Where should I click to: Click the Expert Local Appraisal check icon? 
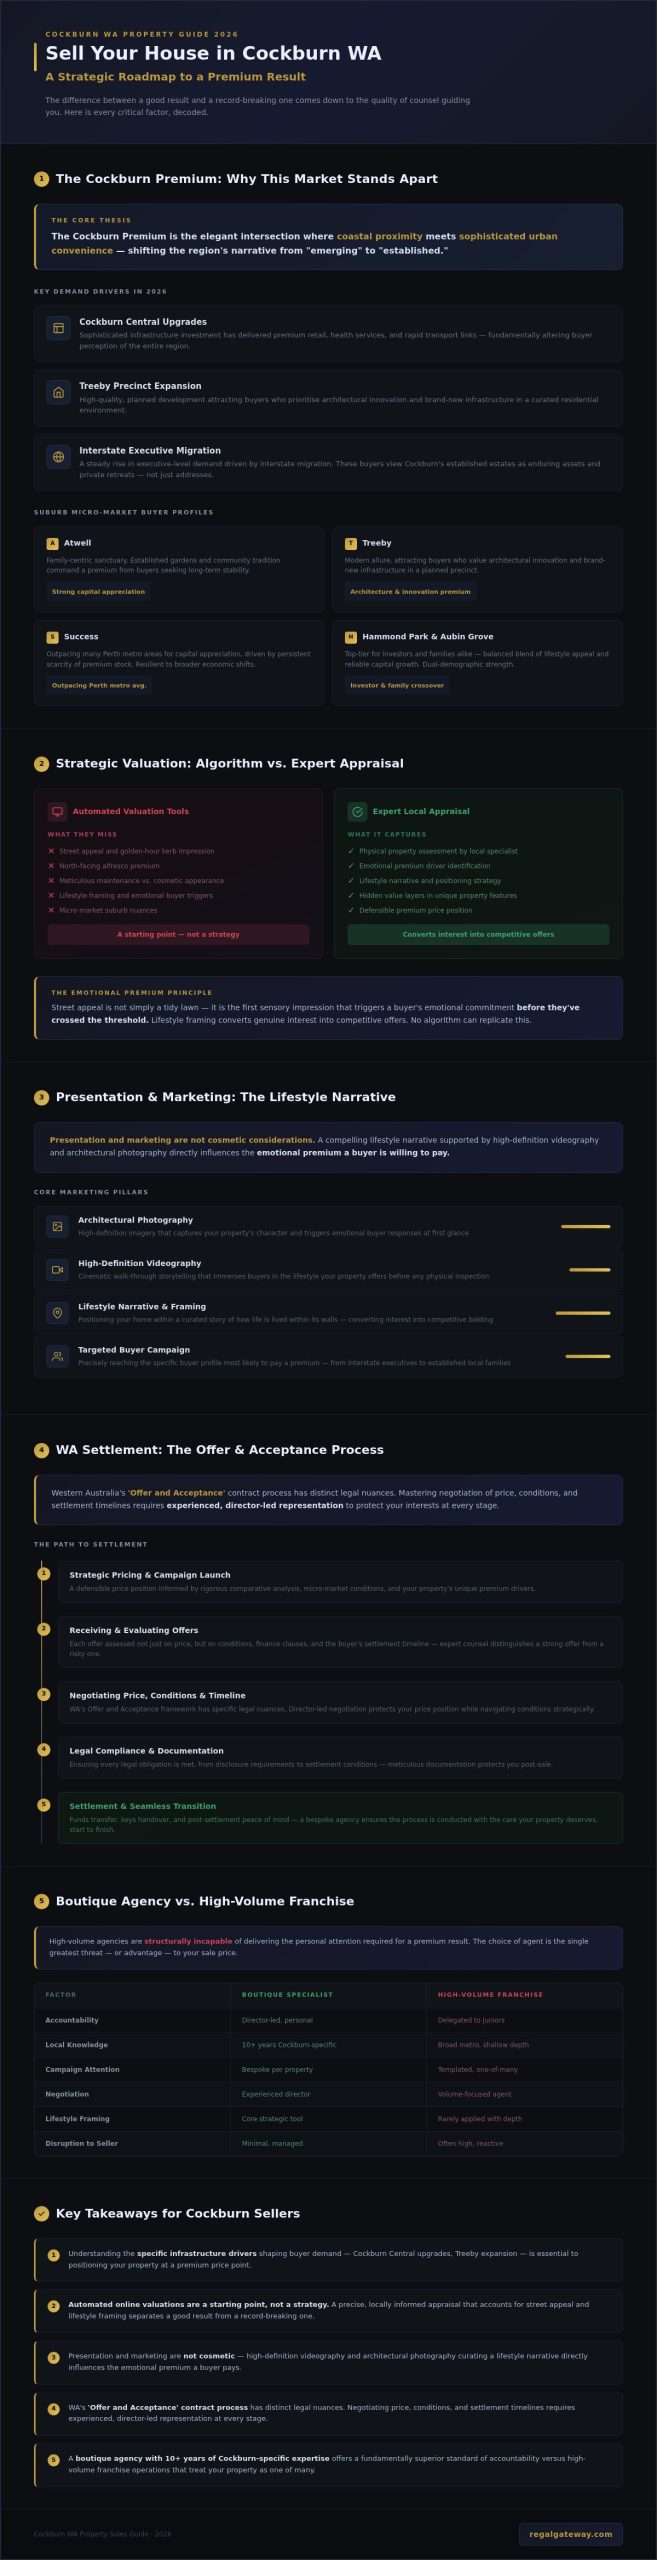click(357, 811)
